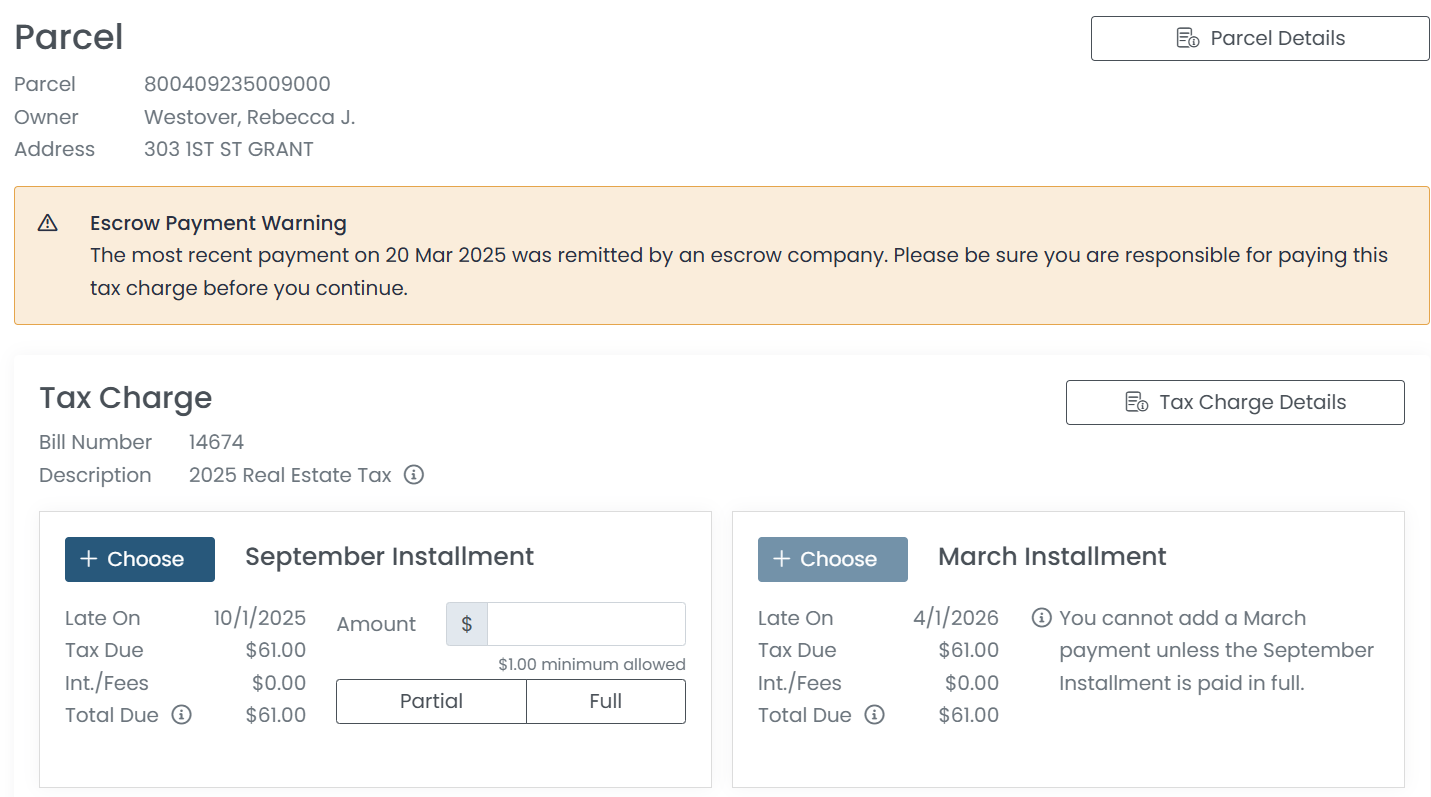The height and width of the screenshot is (797, 1431).
Task: Select the Partial payment option
Action: pyautogui.click(x=431, y=701)
